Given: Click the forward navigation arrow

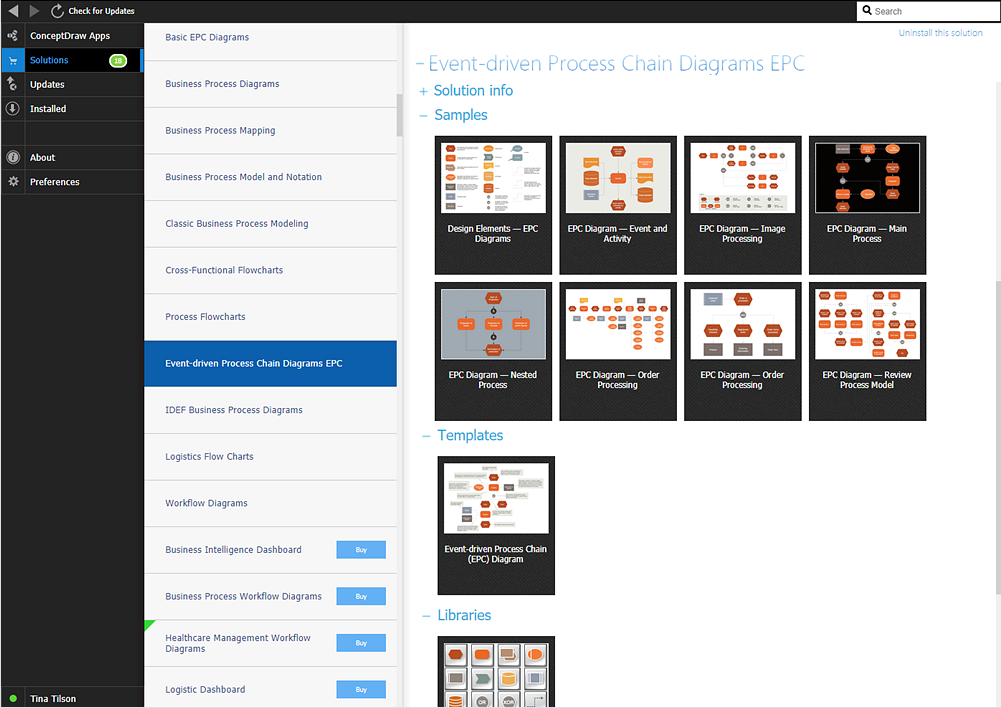Looking at the screenshot, I should pos(34,11).
